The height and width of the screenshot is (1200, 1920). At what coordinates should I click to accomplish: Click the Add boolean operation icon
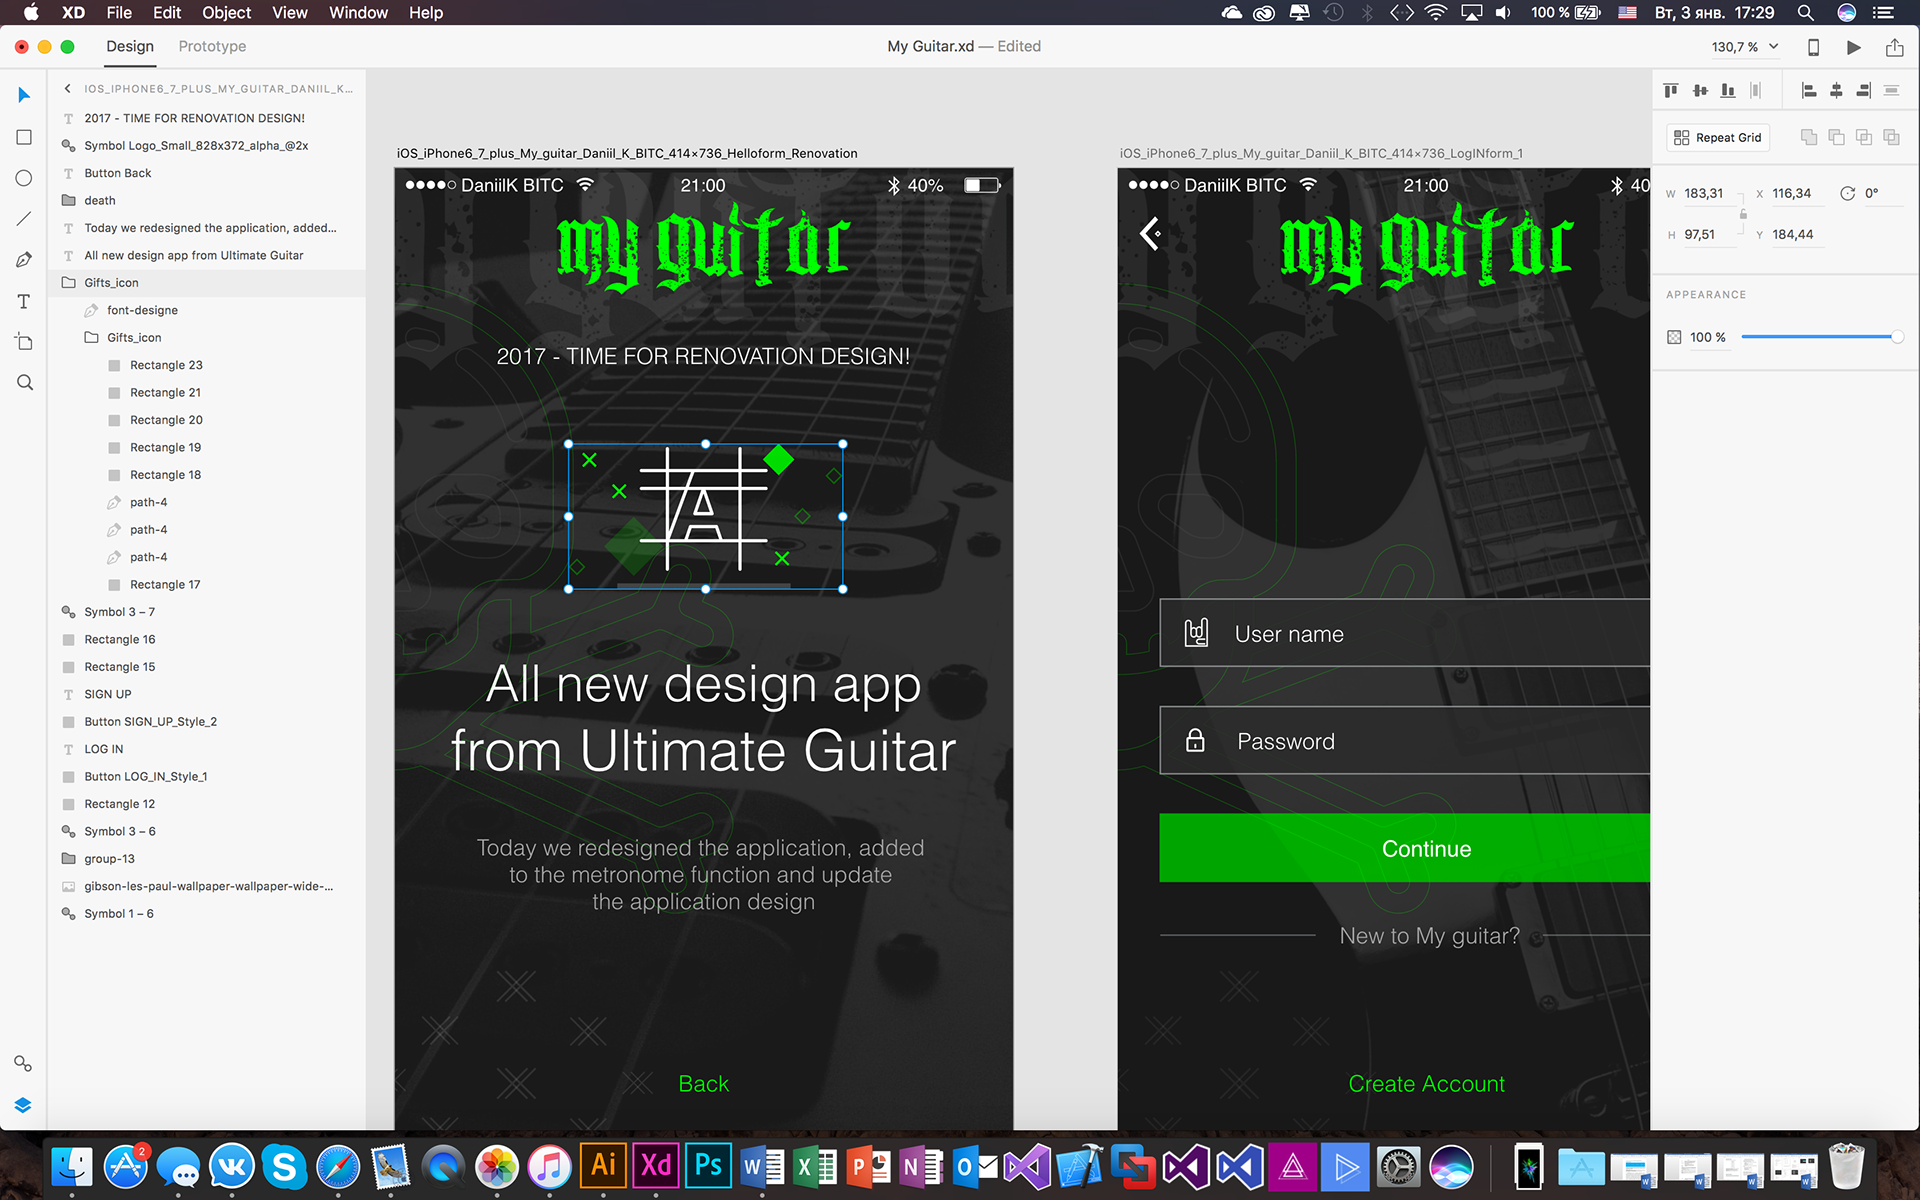point(1808,137)
